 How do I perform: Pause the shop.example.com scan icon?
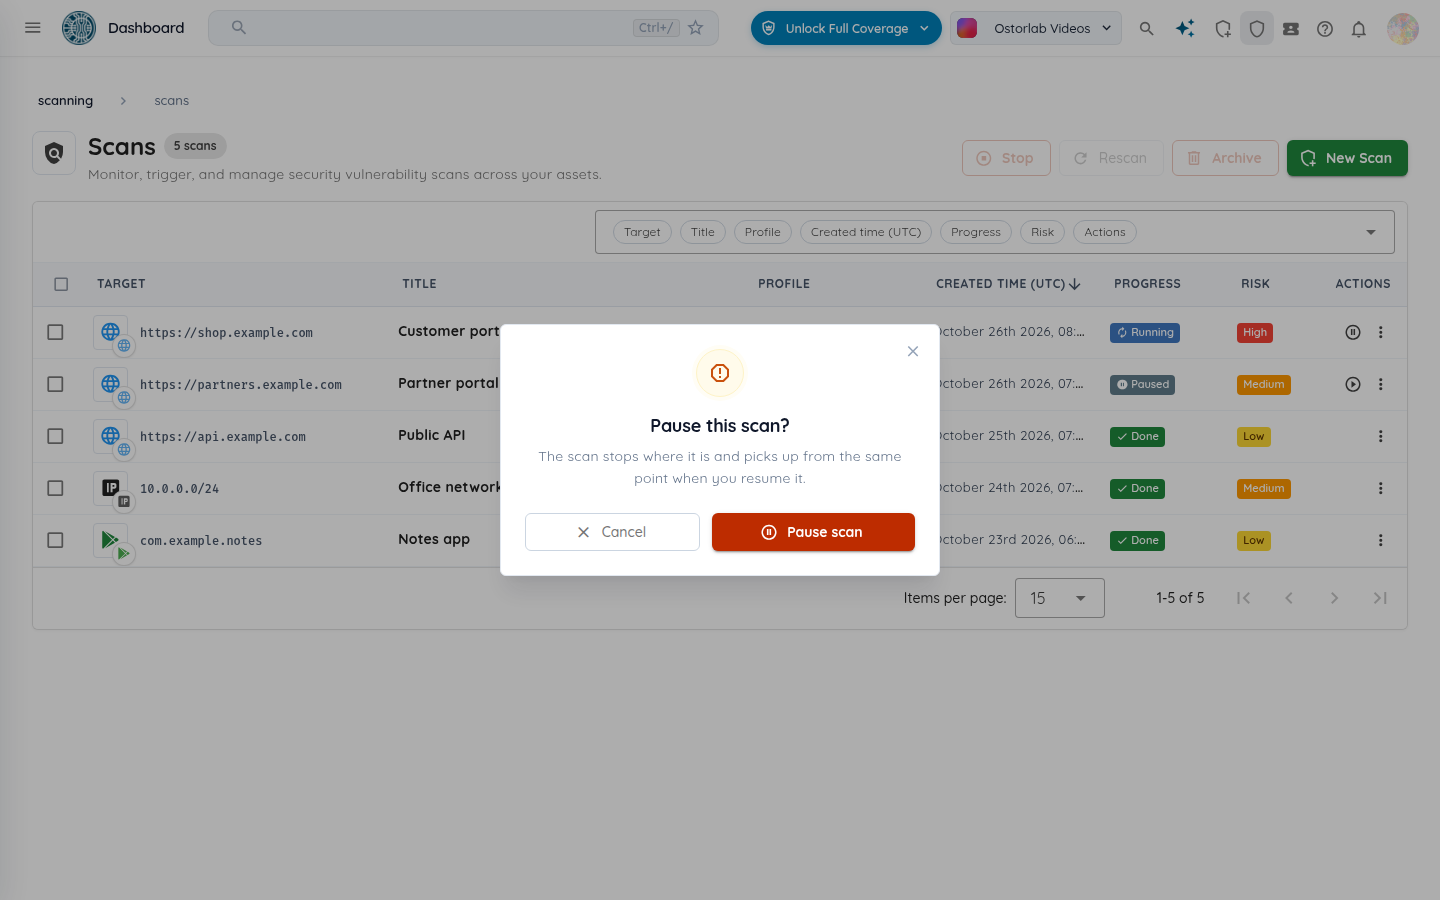[1353, 332]
